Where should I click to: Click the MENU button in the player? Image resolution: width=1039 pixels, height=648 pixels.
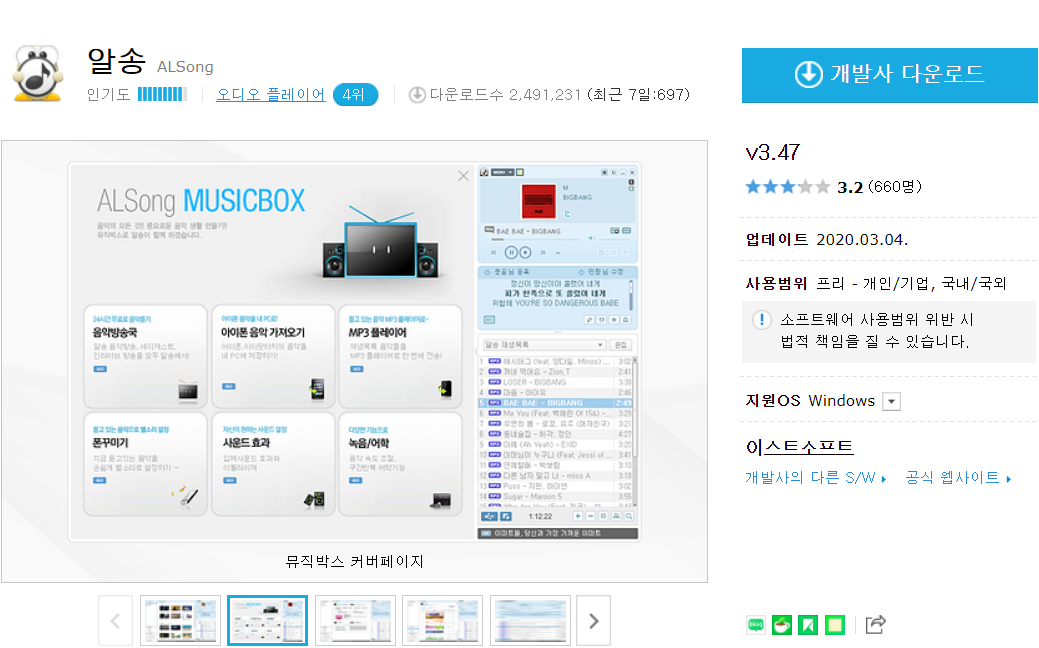502,172
